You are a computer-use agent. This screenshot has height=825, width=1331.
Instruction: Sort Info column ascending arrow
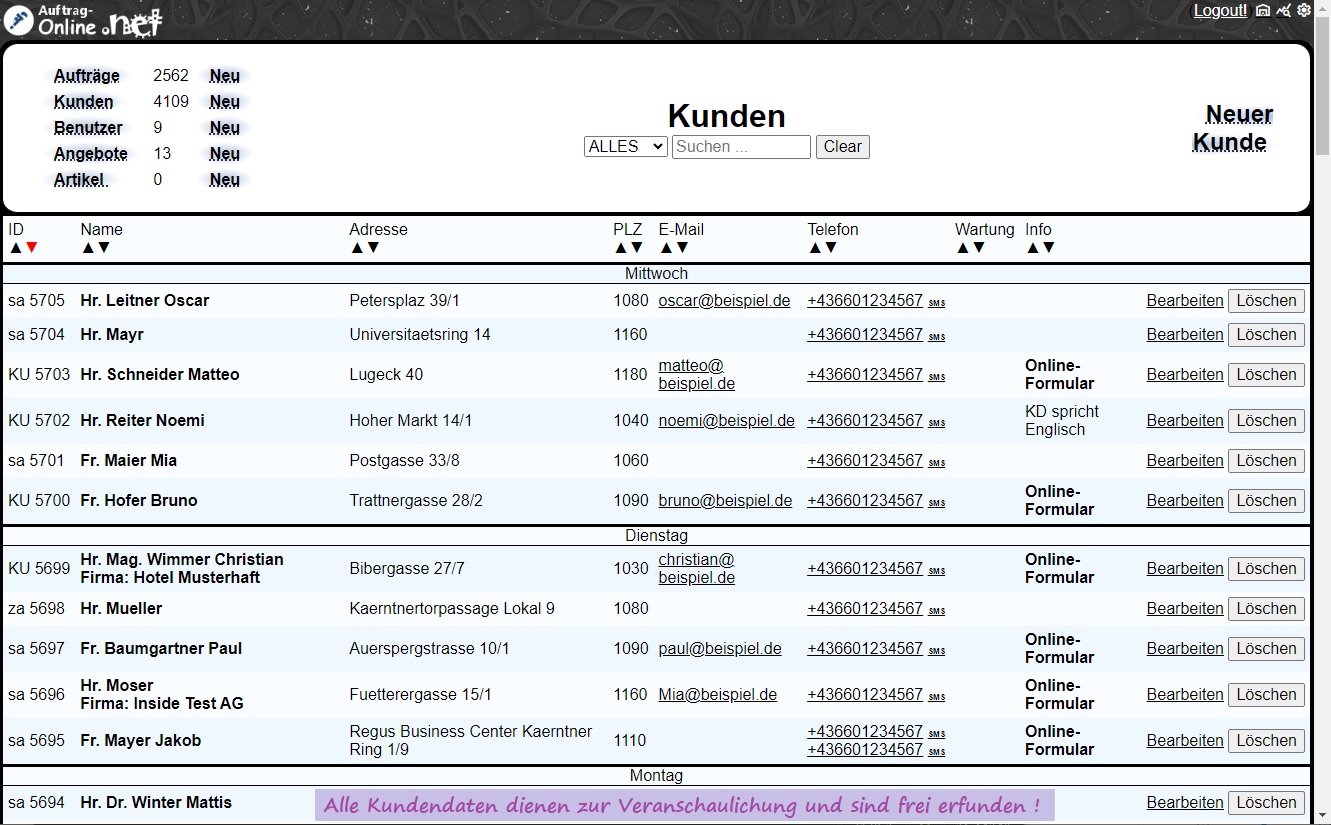(x=1033, y=248)
